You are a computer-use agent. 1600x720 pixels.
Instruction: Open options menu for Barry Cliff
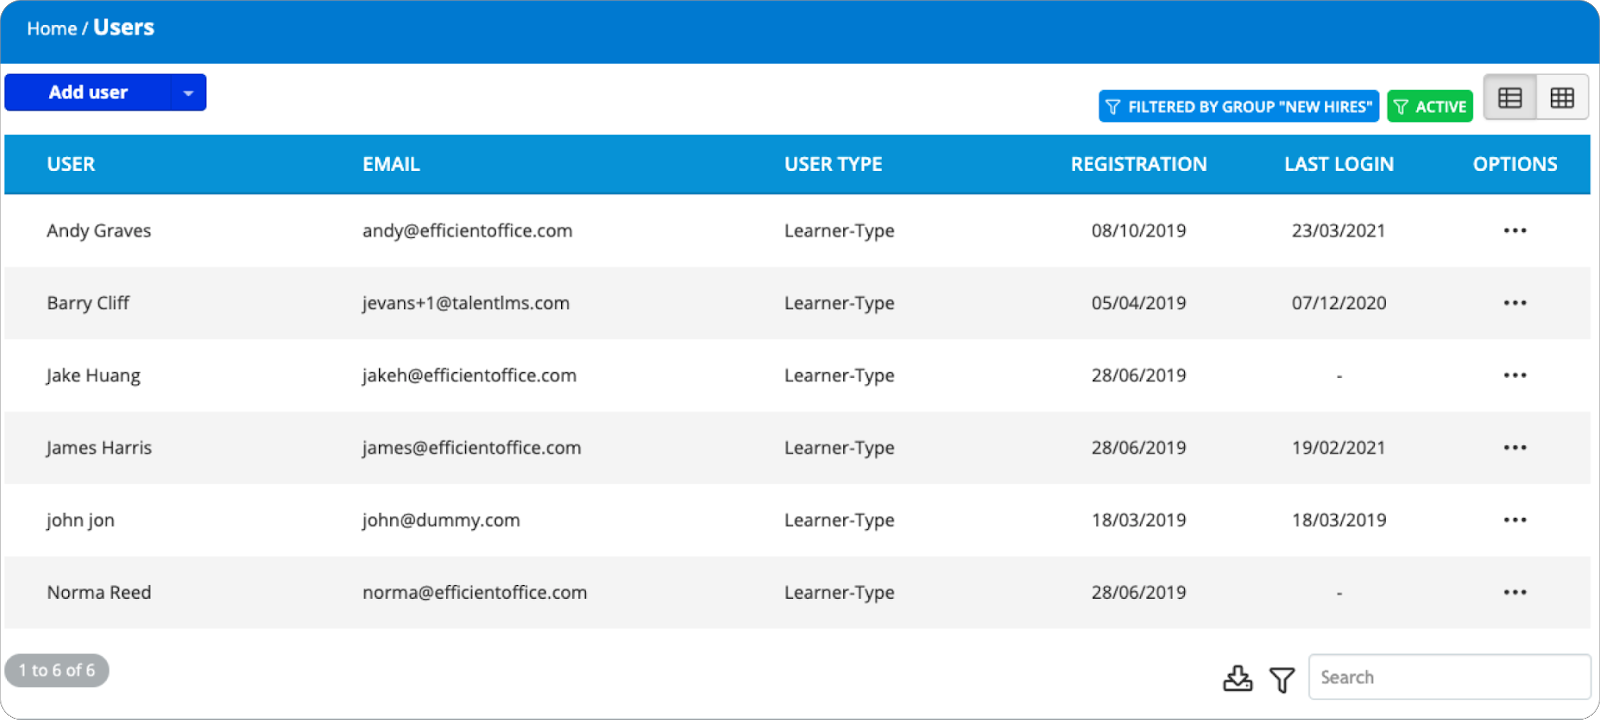point(1514,303)
